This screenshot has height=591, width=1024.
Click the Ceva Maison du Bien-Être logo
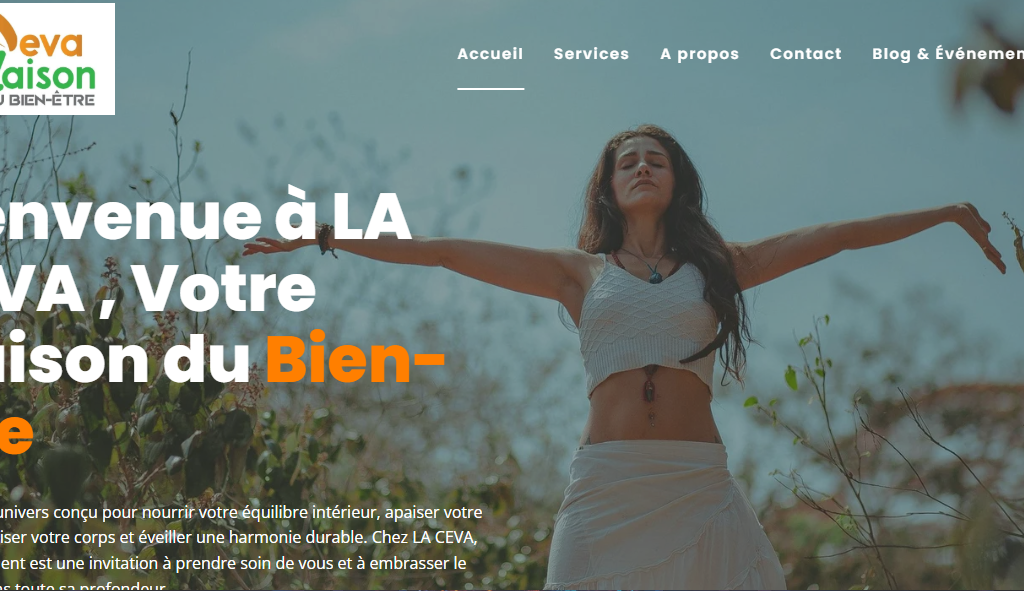[57, 59]
